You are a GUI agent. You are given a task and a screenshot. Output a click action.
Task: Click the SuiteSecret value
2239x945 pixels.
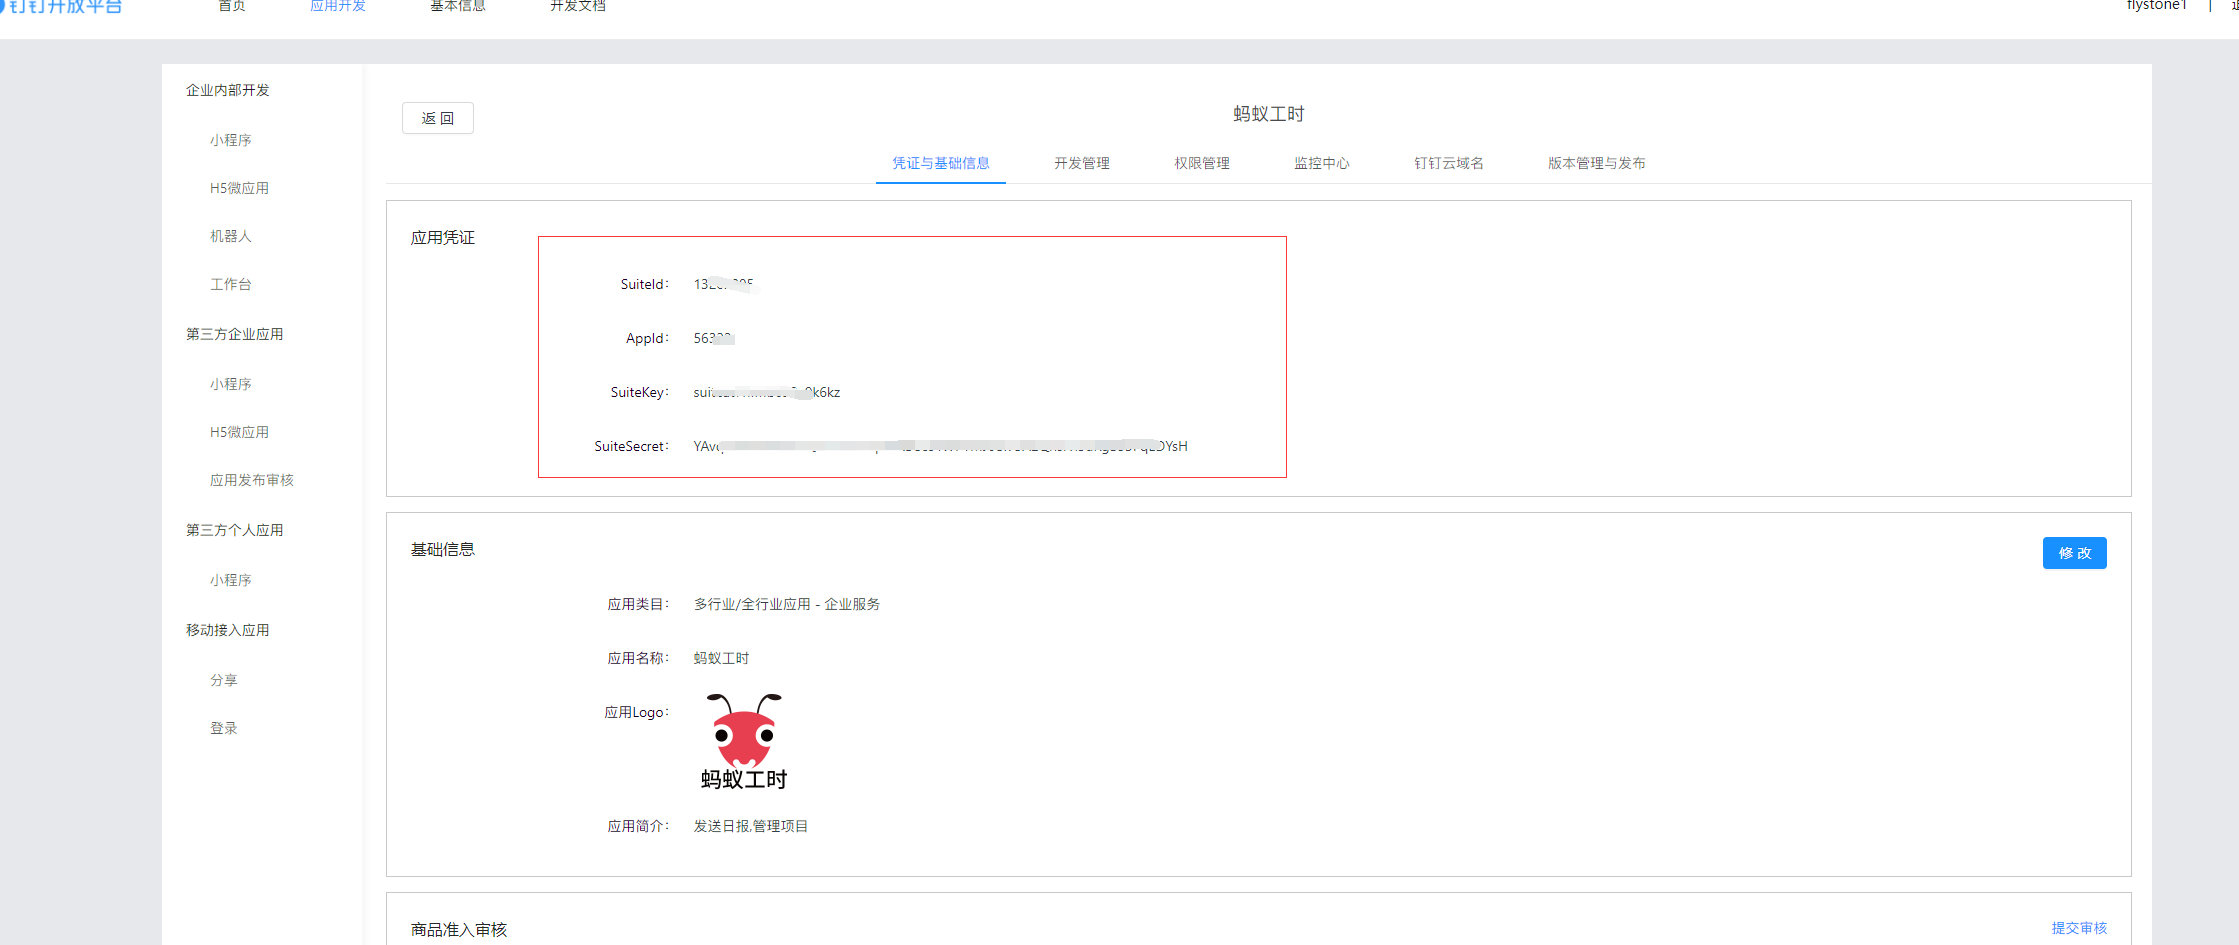tap(941, 446)
